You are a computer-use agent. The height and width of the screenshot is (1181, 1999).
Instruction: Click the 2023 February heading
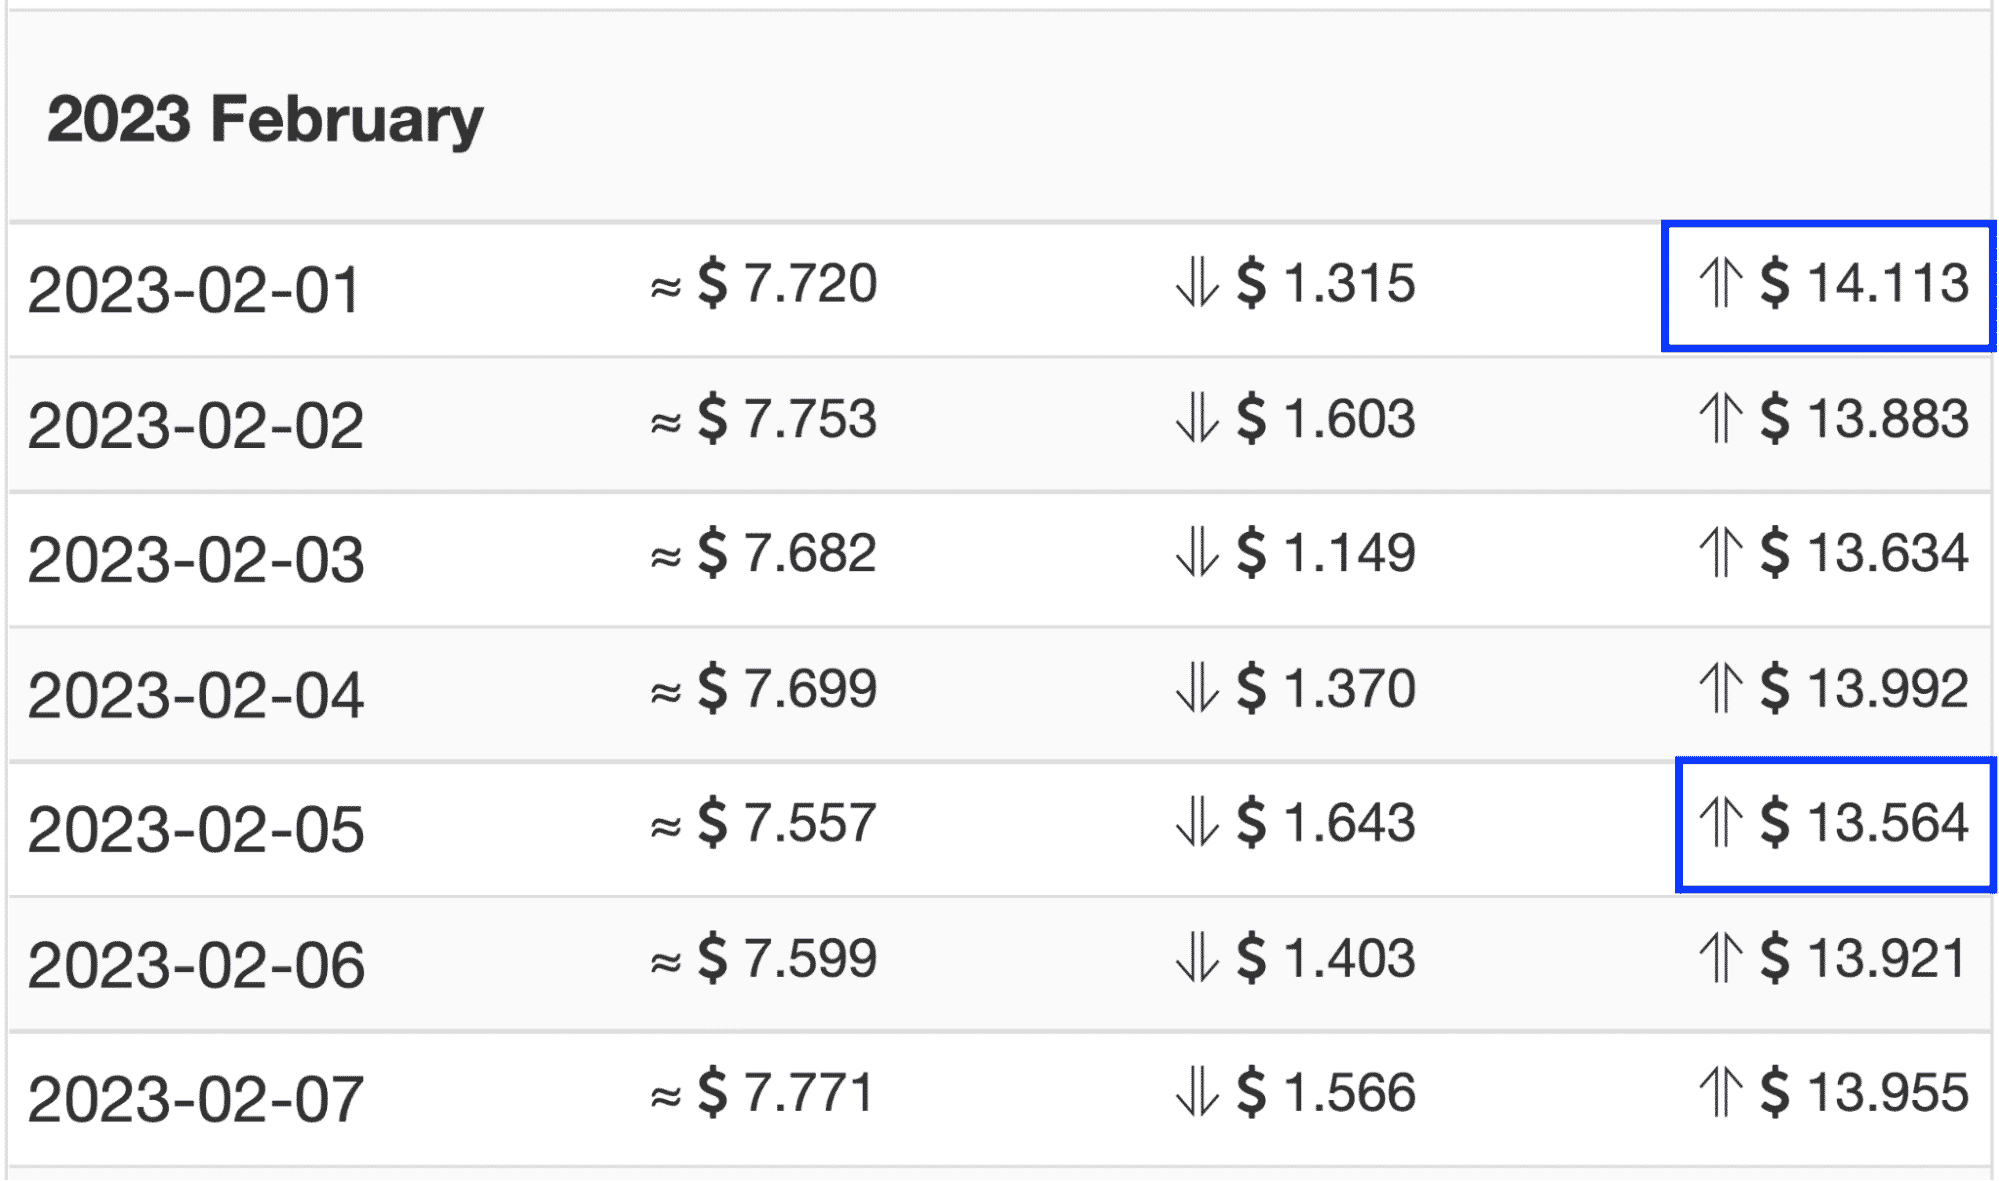coord(265,120)
